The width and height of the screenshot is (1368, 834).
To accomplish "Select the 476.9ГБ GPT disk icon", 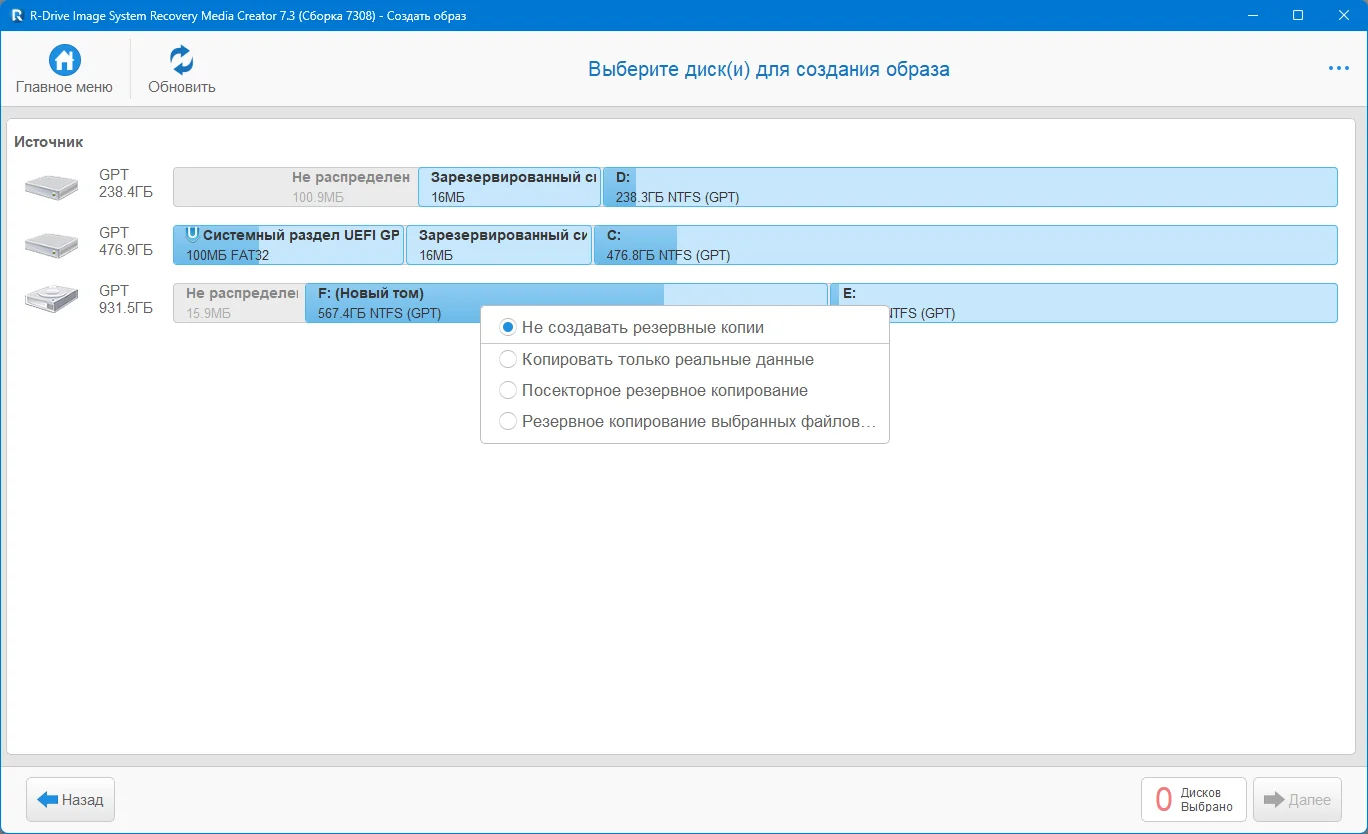I will [x=51, y=244].
